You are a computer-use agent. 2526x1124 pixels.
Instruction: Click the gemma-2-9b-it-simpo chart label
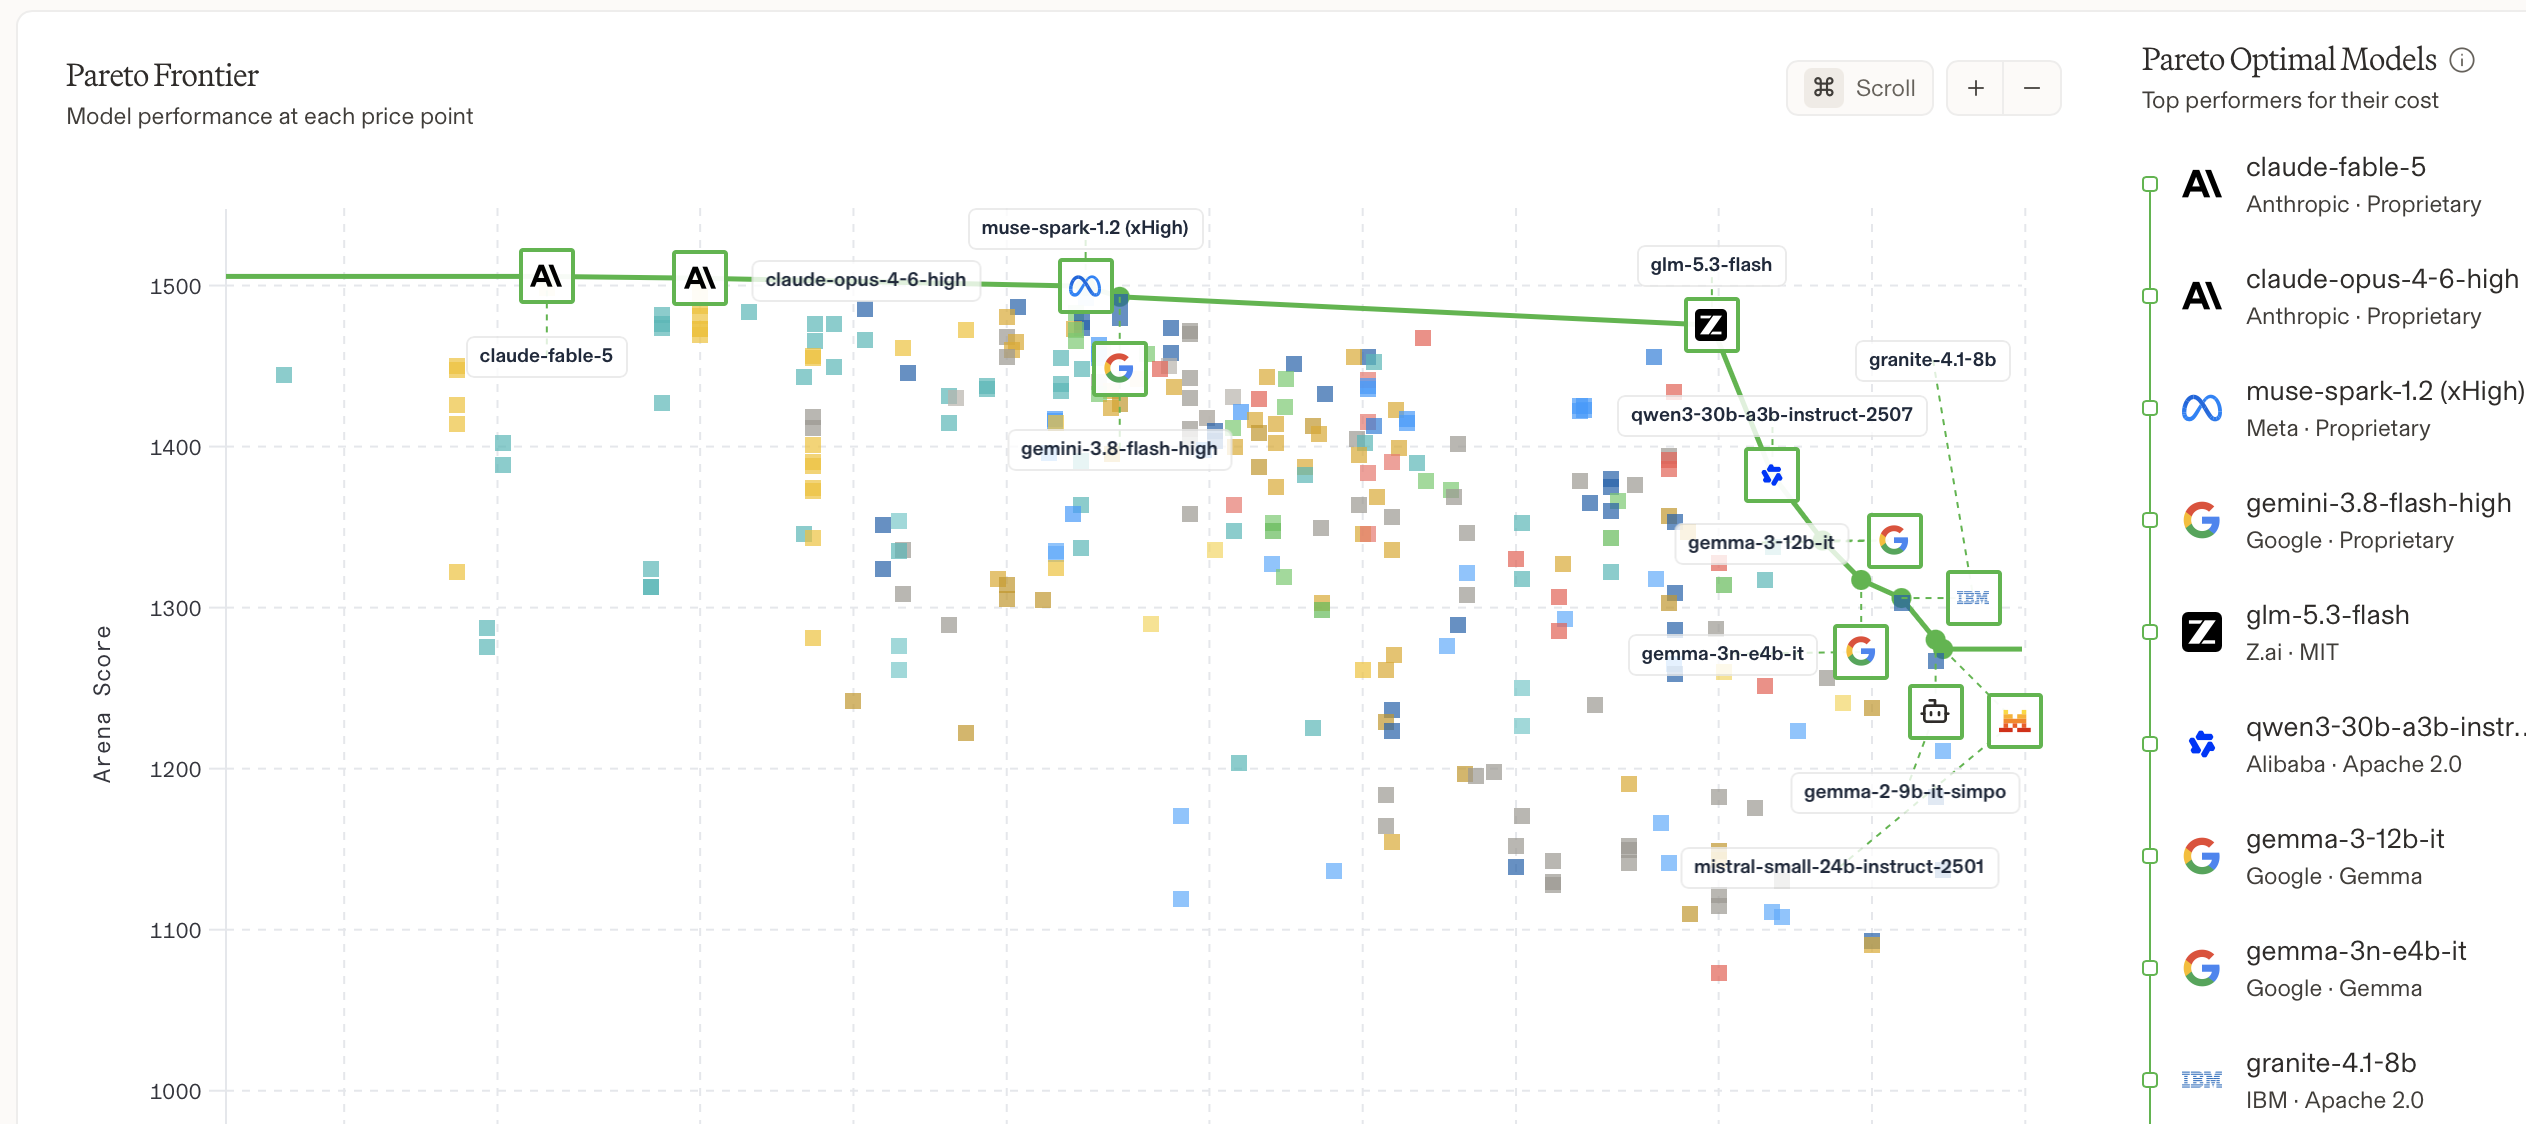click(x=1905, y=792)
